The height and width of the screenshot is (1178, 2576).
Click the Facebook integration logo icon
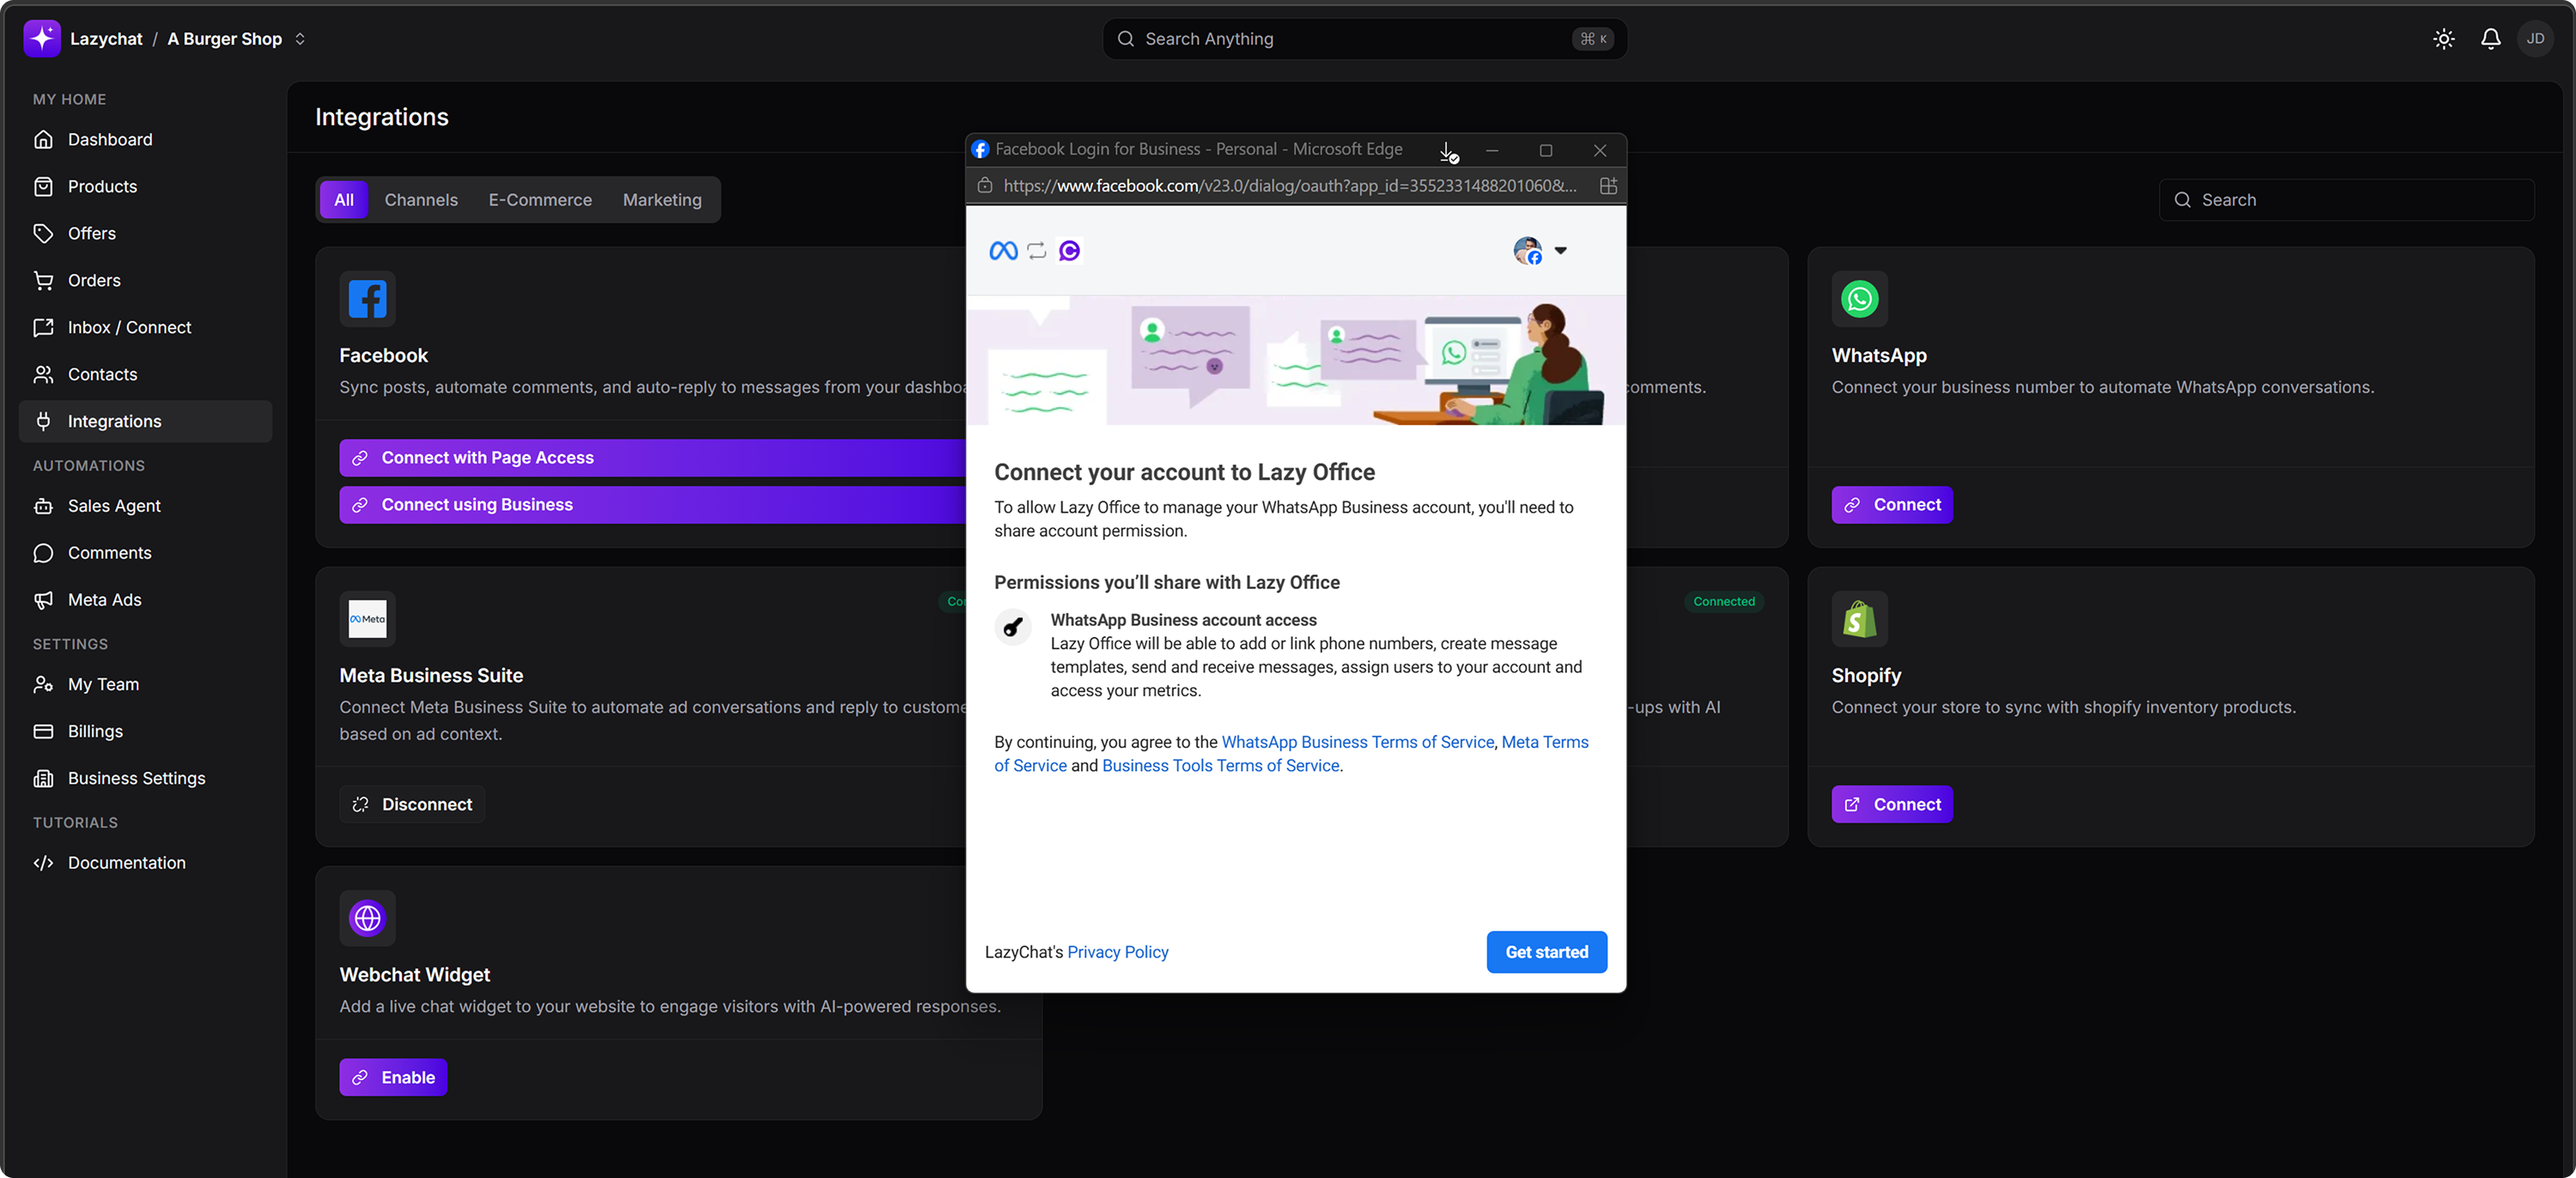point(367,299)
